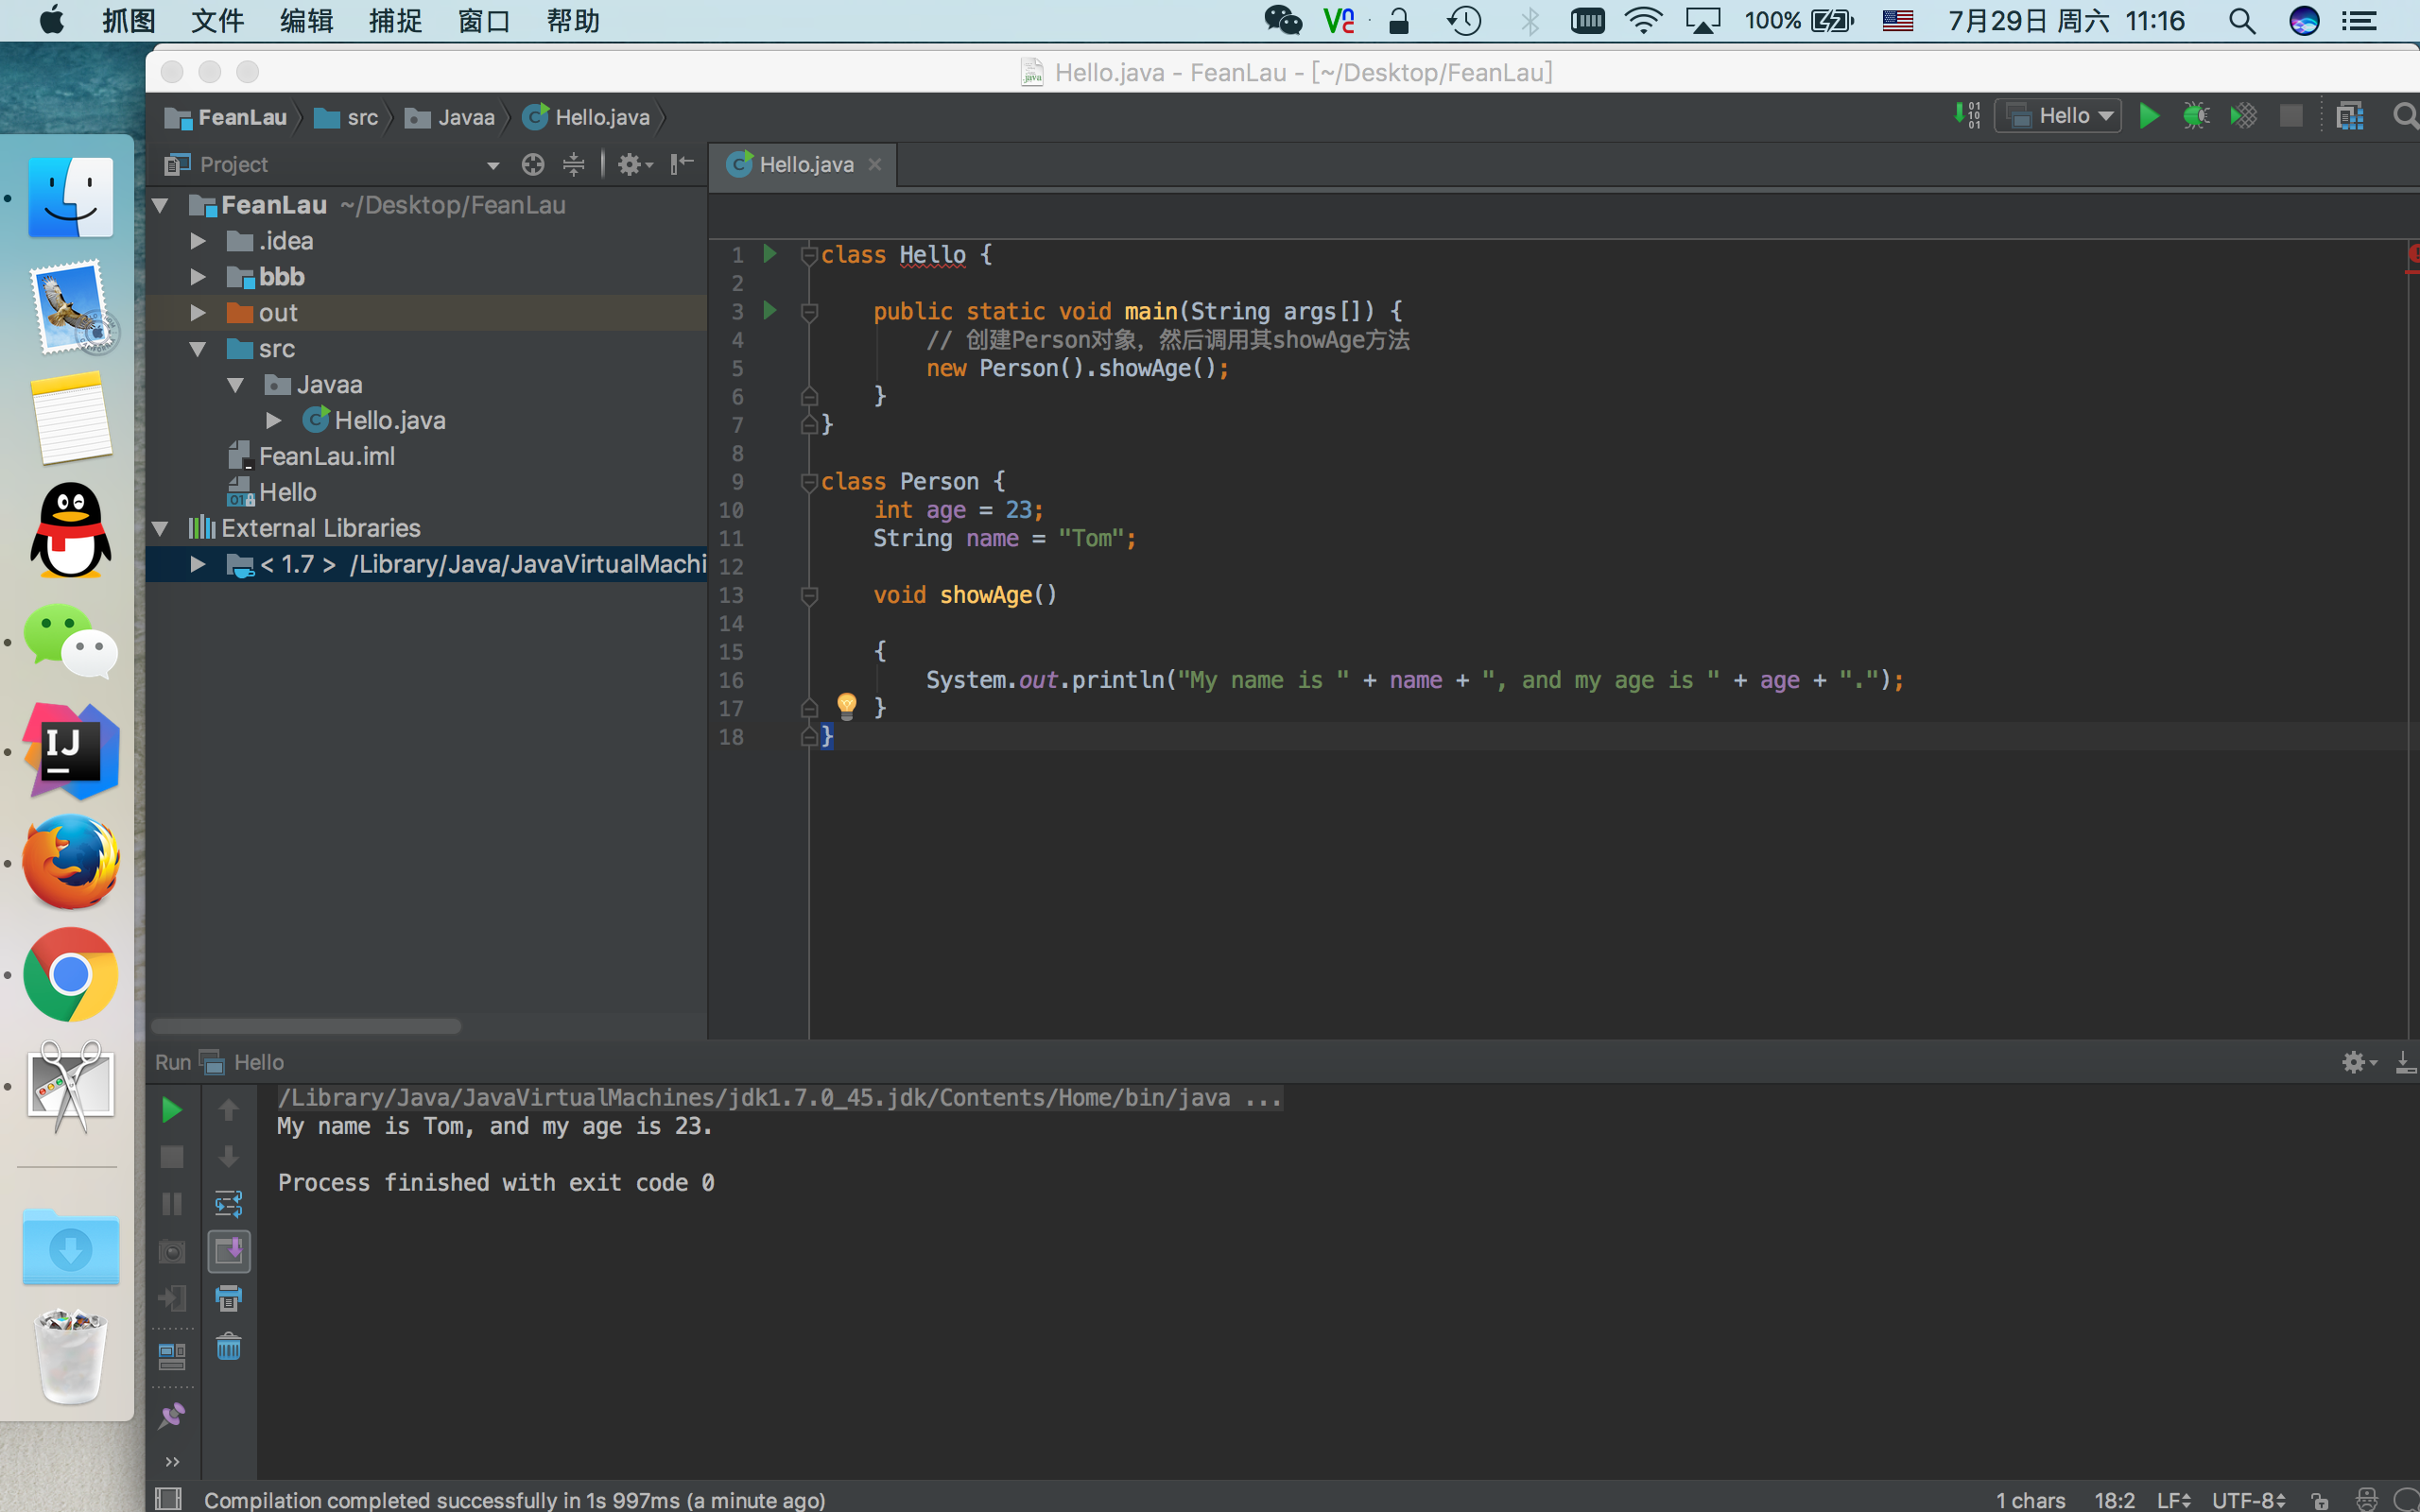Click Scroll from Source target icon
Screen dimensions: 2420x1512
[533, 164]
